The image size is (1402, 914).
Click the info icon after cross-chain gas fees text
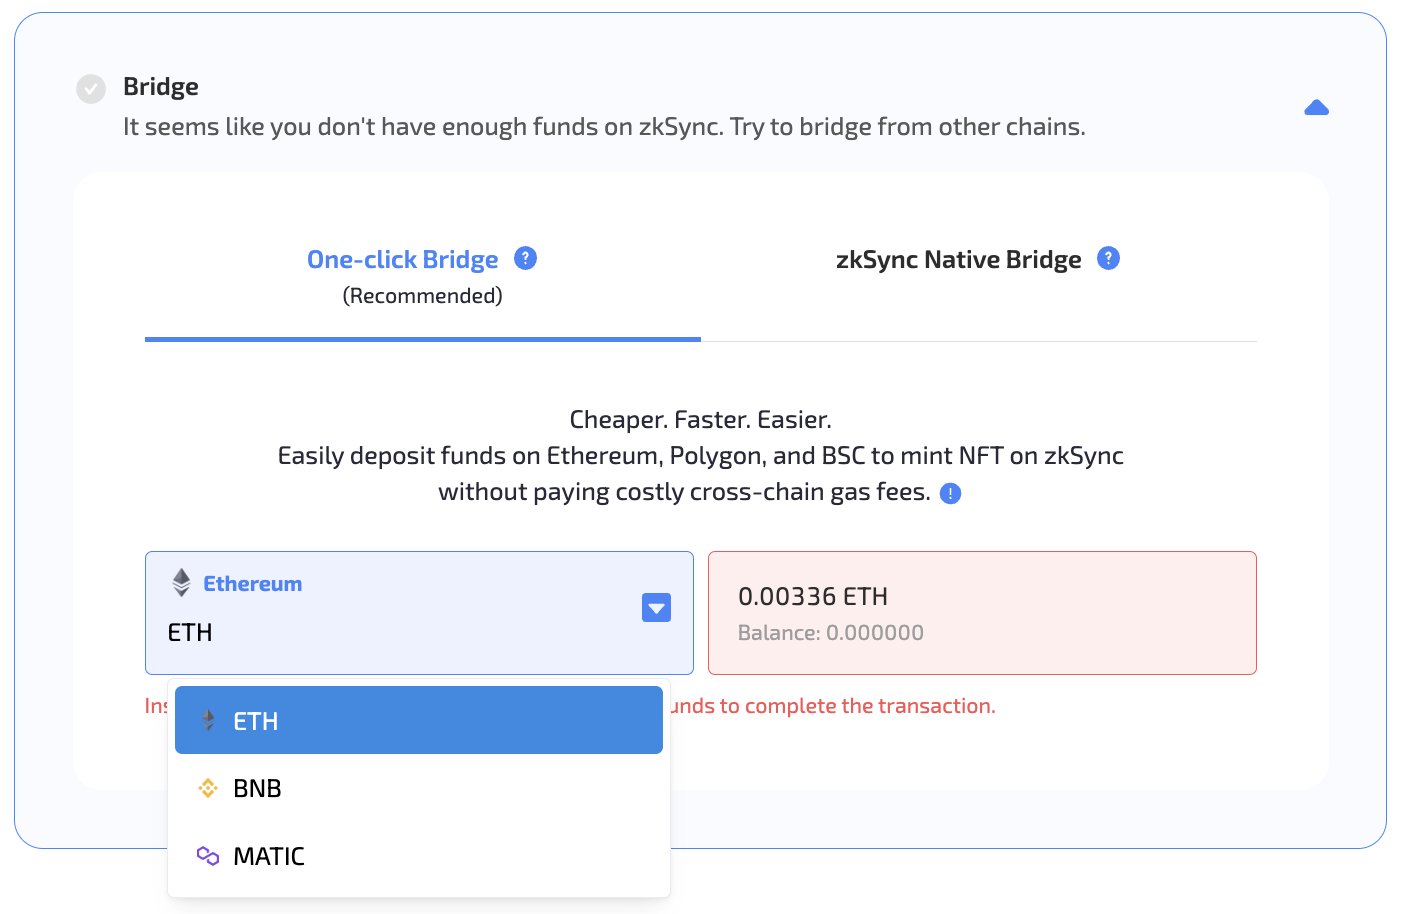coord(951,493)
